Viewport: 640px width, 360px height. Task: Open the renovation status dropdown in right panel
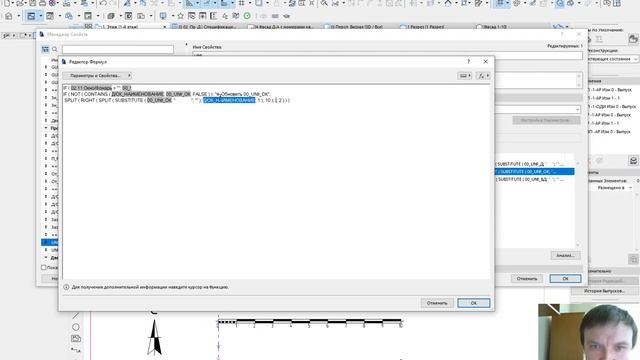pyautogui.click(x=612, y=59)
